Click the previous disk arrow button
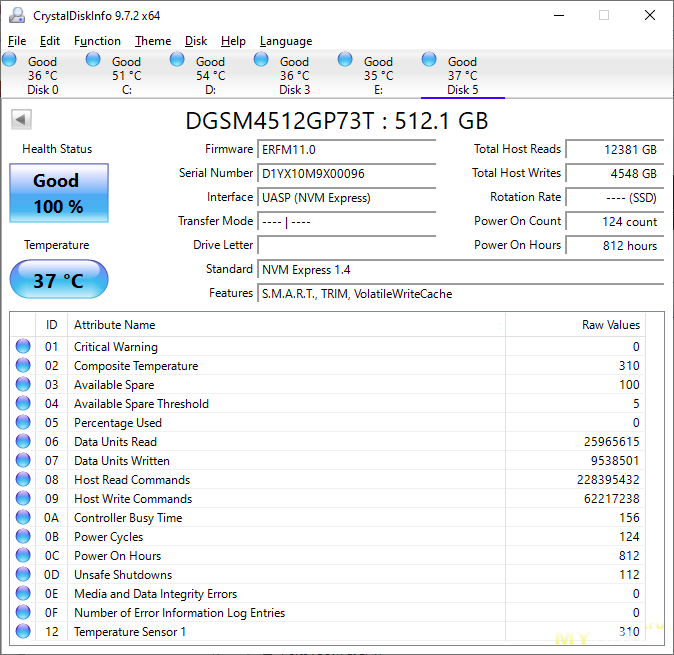 point(21,120)
